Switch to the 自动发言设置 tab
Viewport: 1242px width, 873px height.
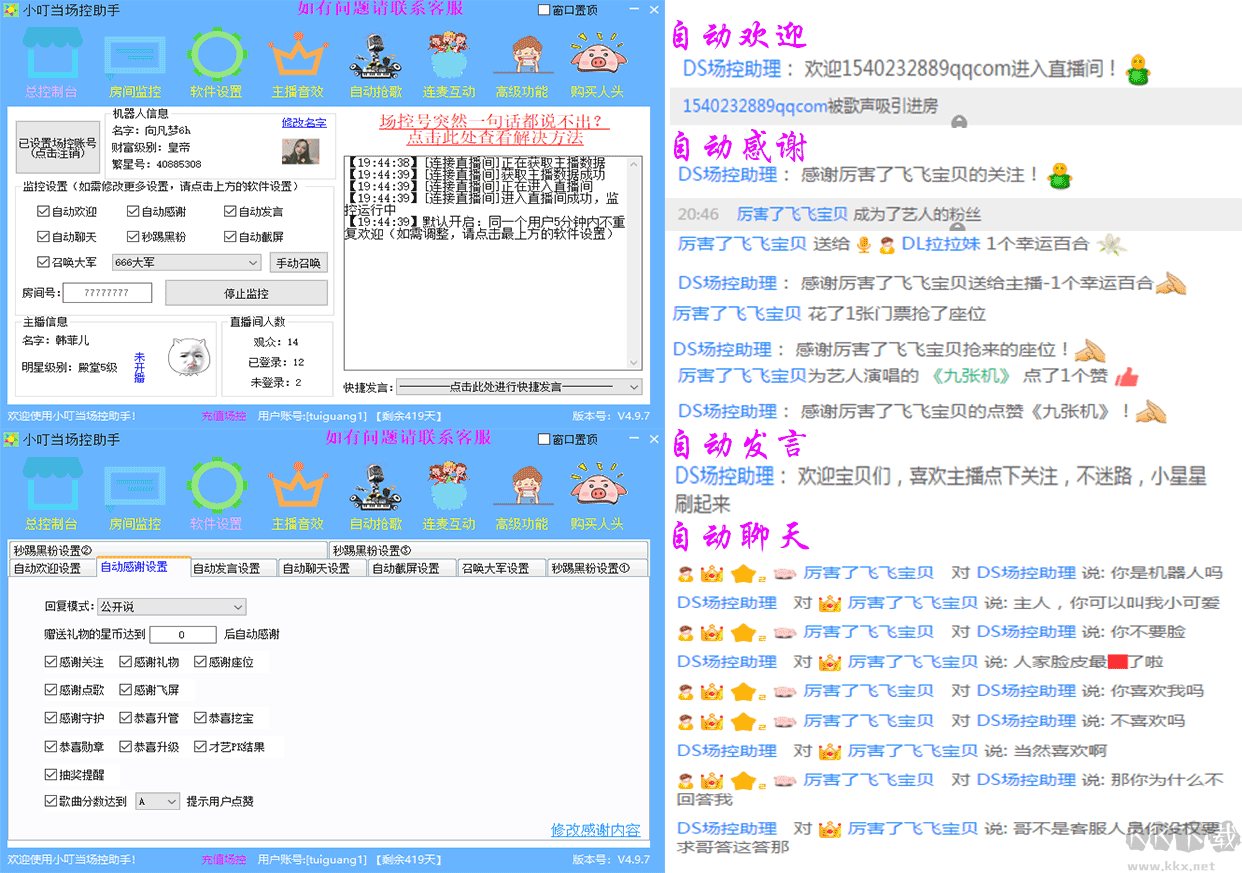pos(233,568)
